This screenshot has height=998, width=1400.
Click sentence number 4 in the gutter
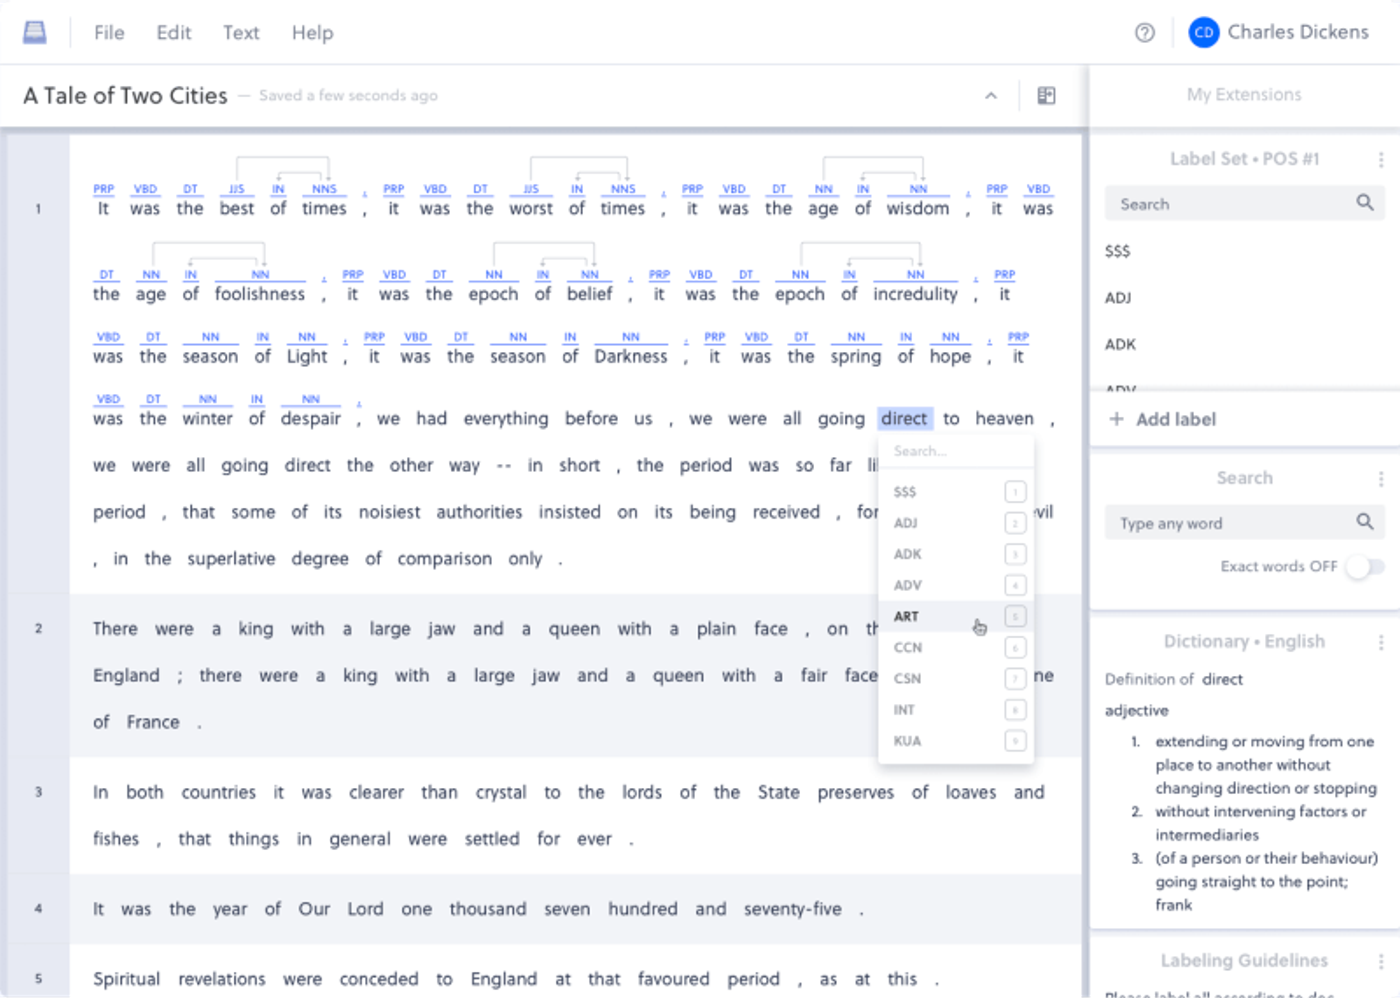point(38,909)
